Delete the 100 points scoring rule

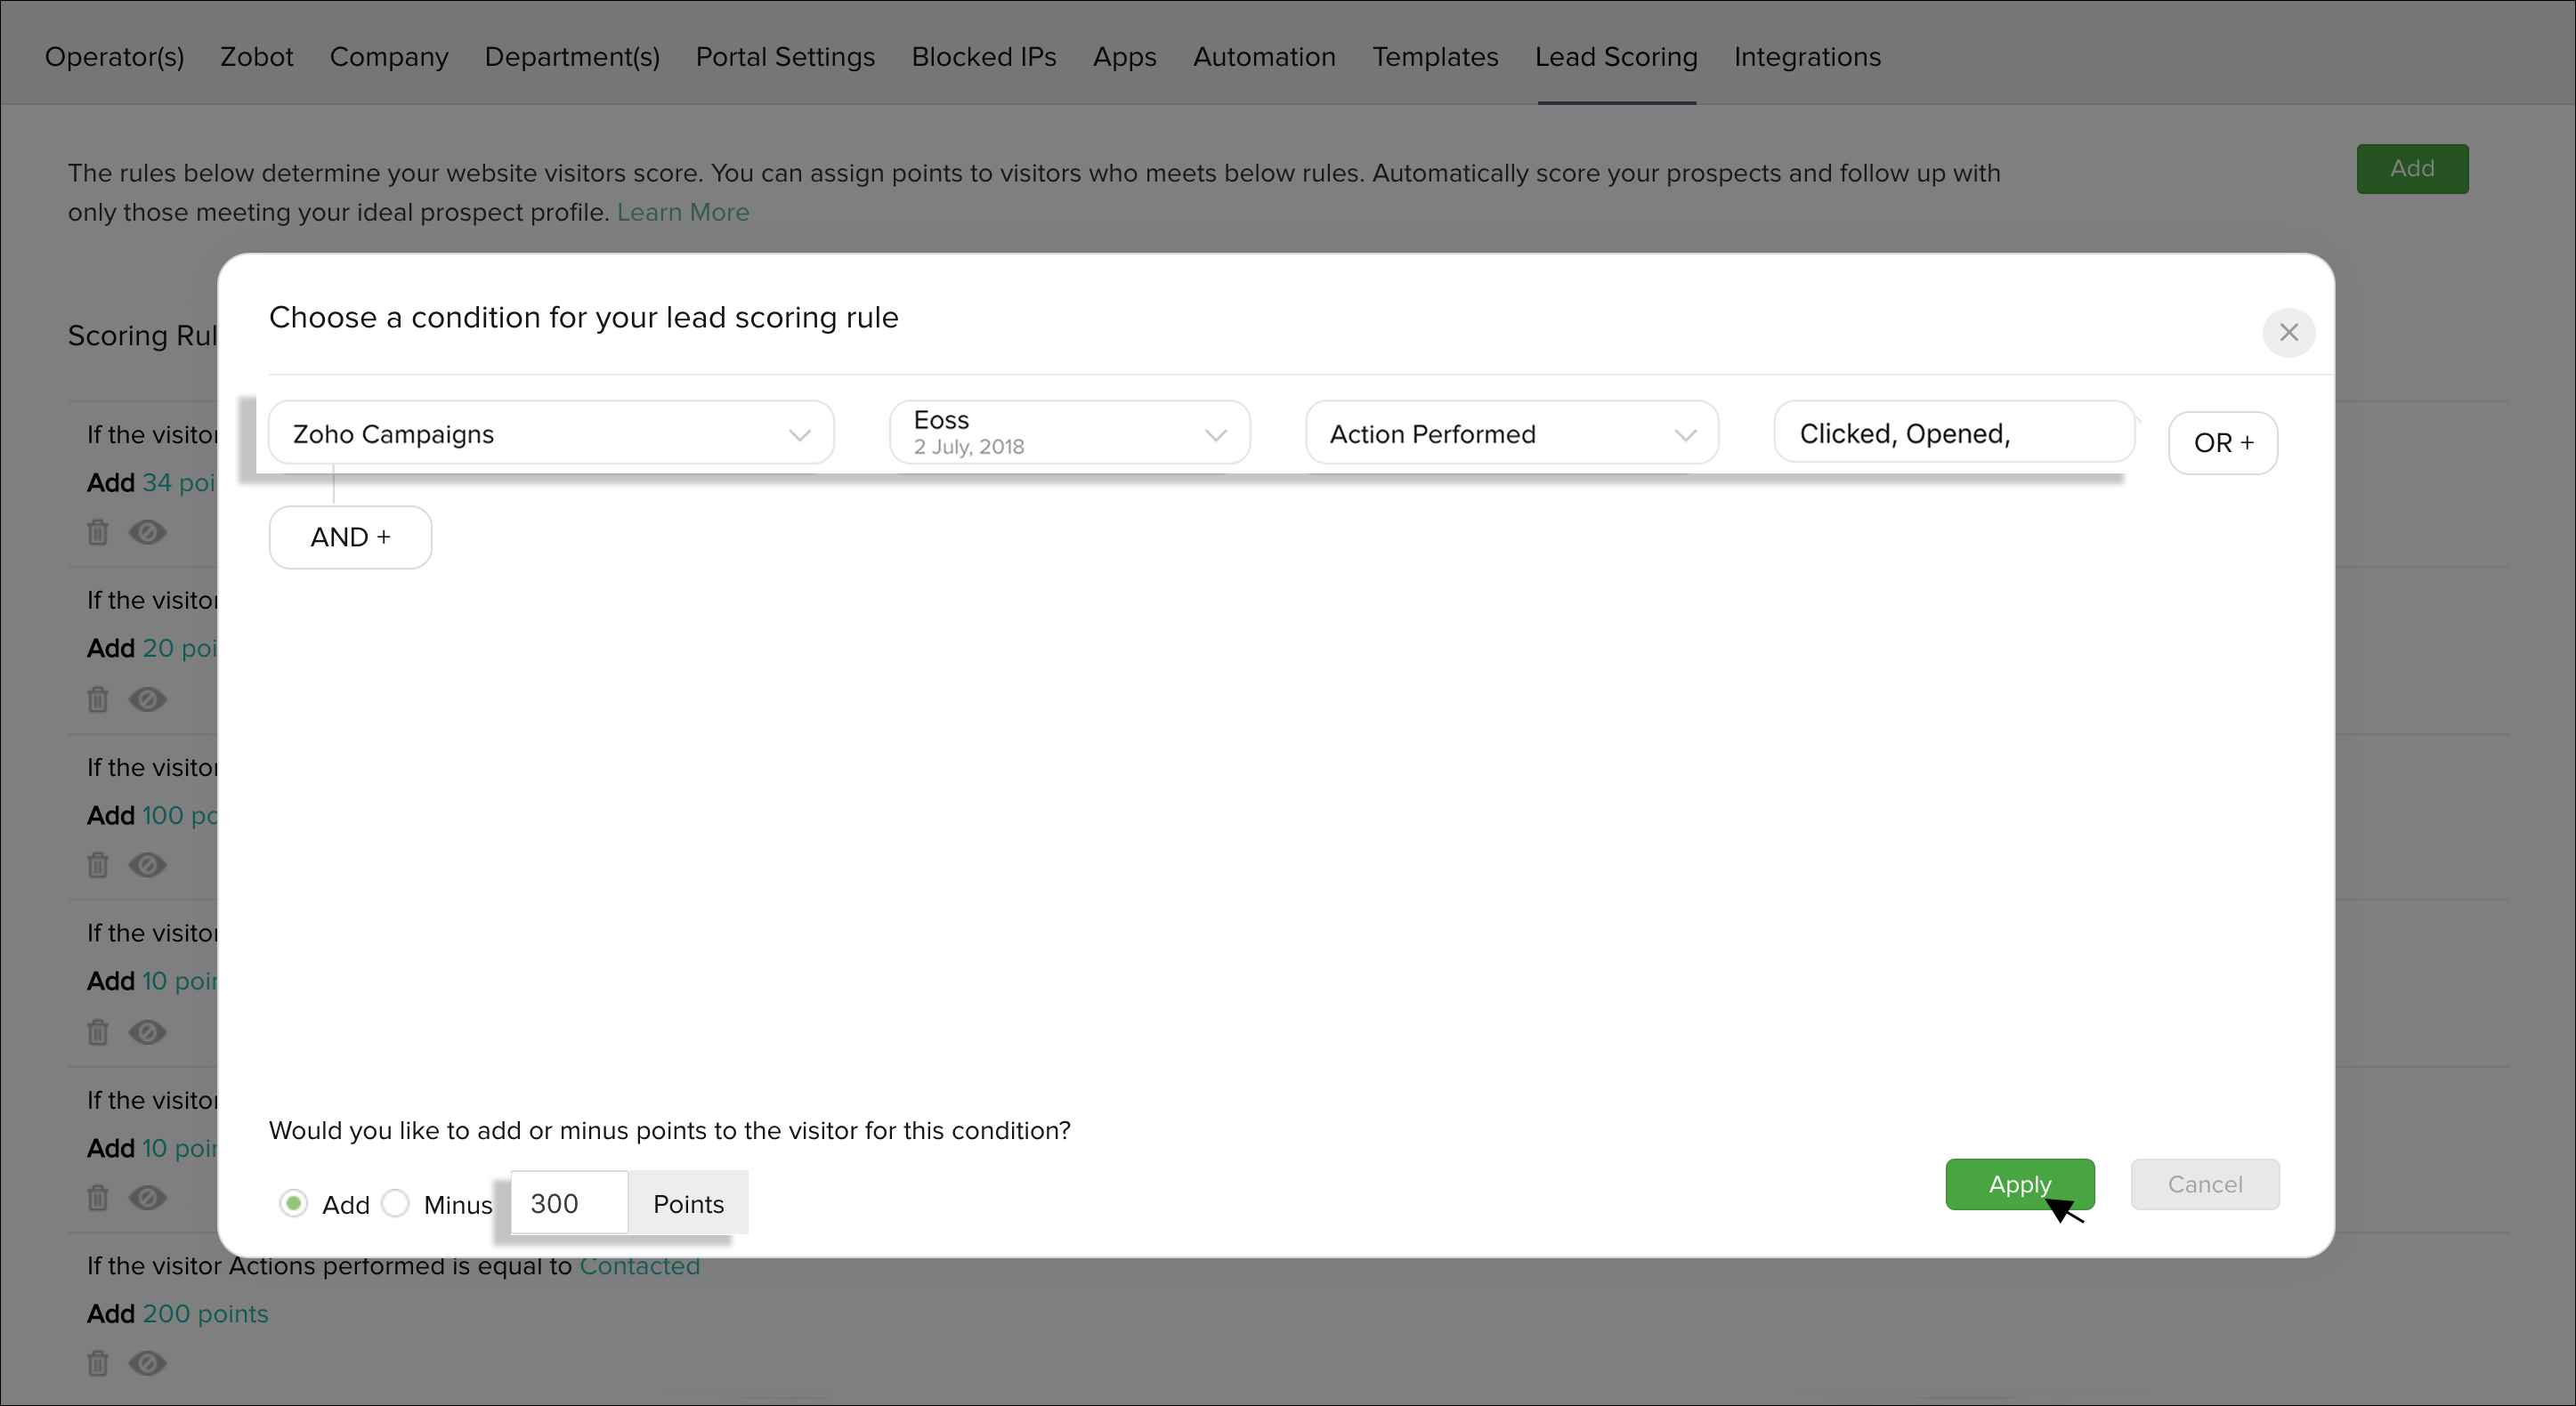pos(98,865)
